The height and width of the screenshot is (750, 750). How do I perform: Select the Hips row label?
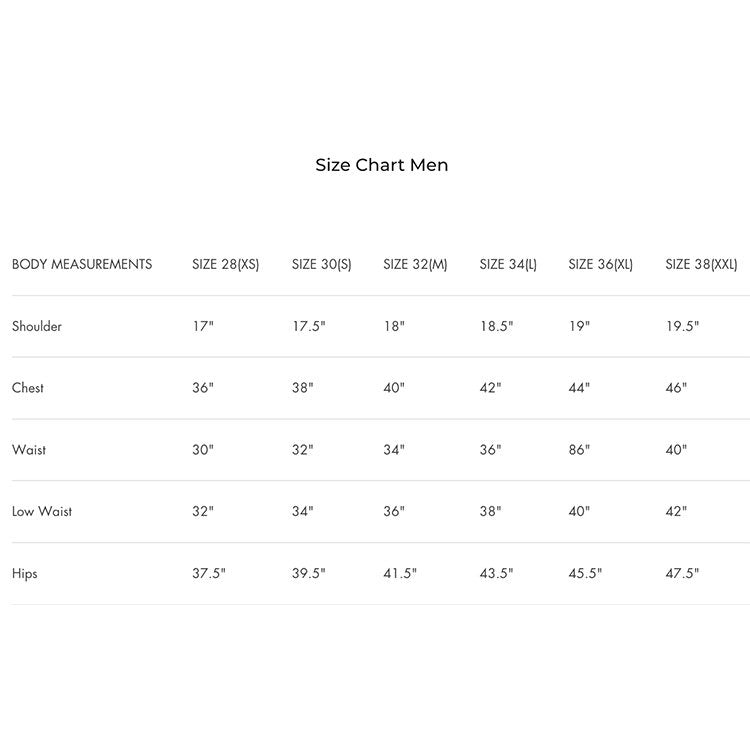(x=24, y=574)
